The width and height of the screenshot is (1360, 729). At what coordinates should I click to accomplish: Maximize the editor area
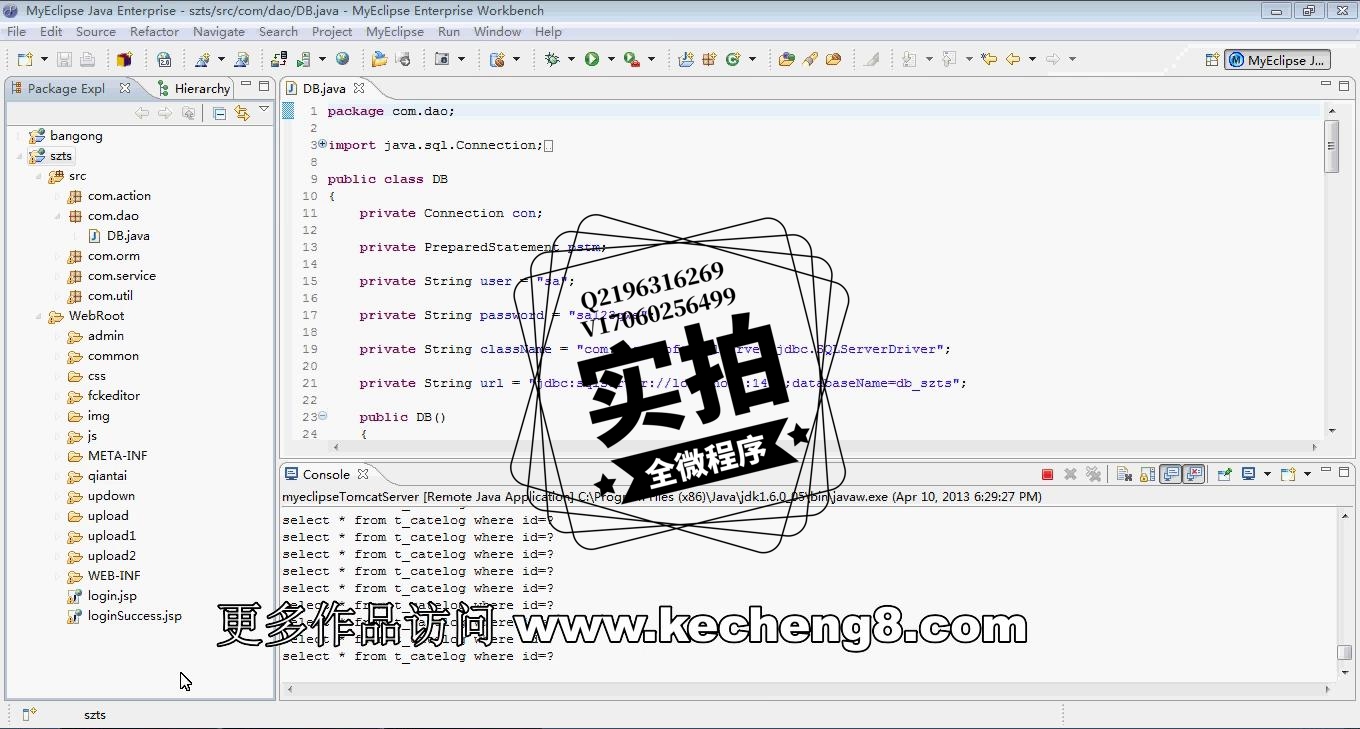tap(1345, 85)
